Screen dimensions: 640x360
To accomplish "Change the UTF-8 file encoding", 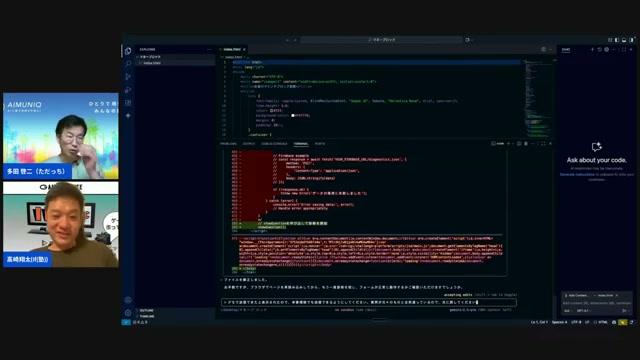I will 576,322.
